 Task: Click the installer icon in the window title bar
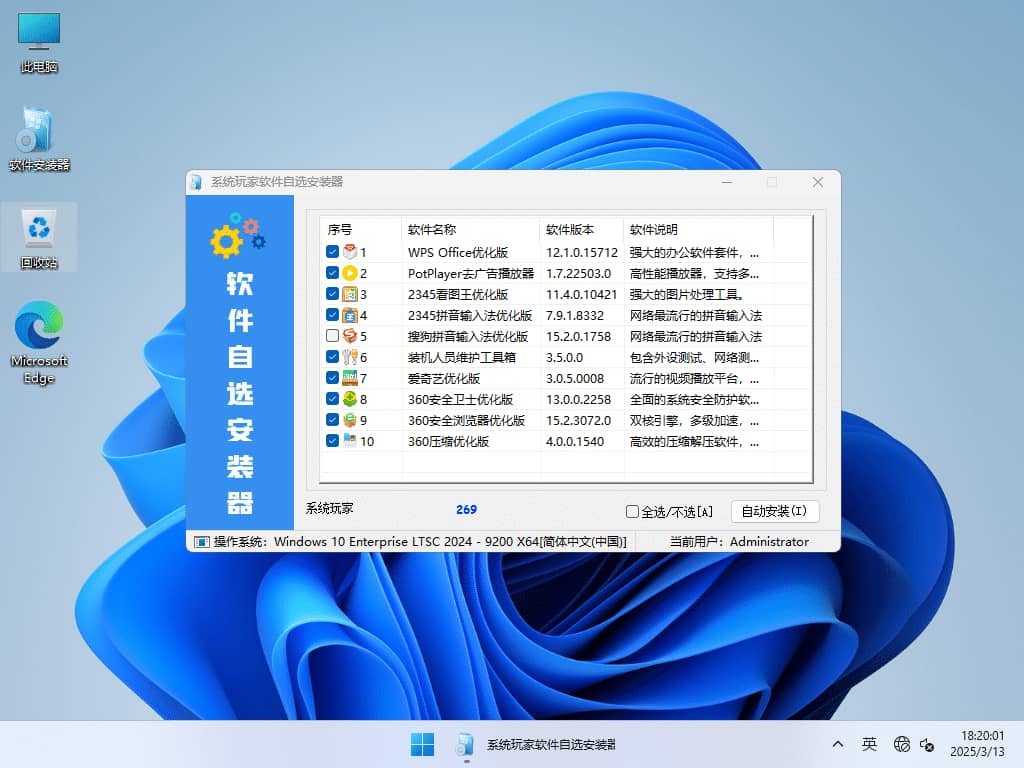click(x=196, y=183)
